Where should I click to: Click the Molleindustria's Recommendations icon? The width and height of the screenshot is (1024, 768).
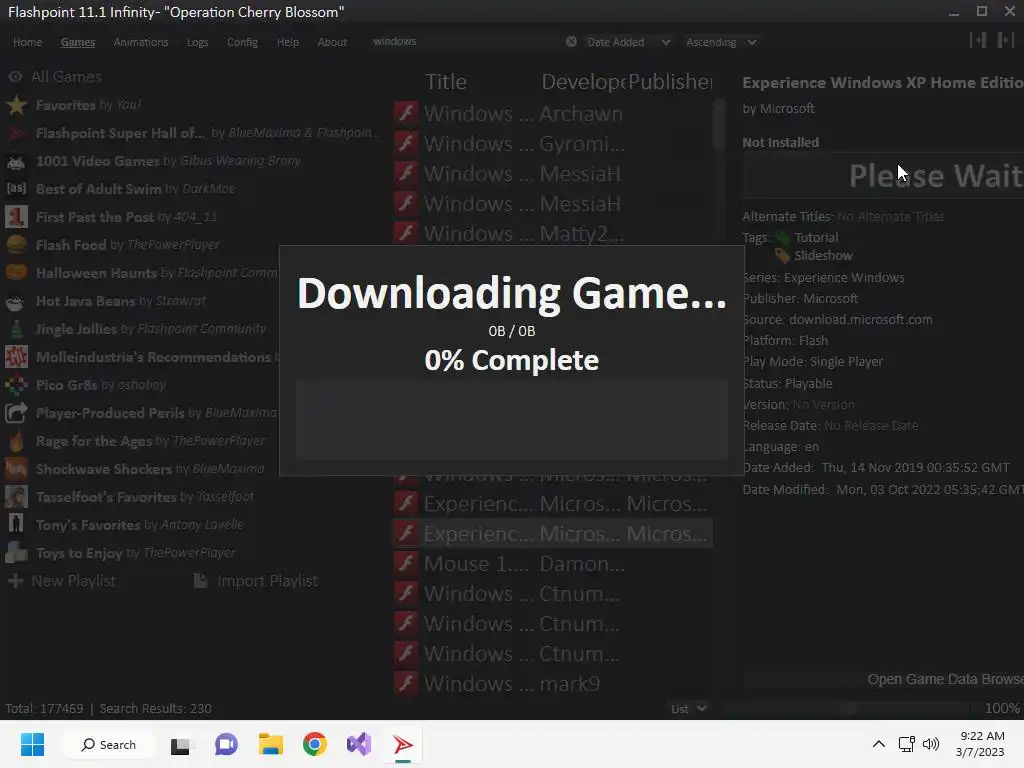click(x=16, y=357)
